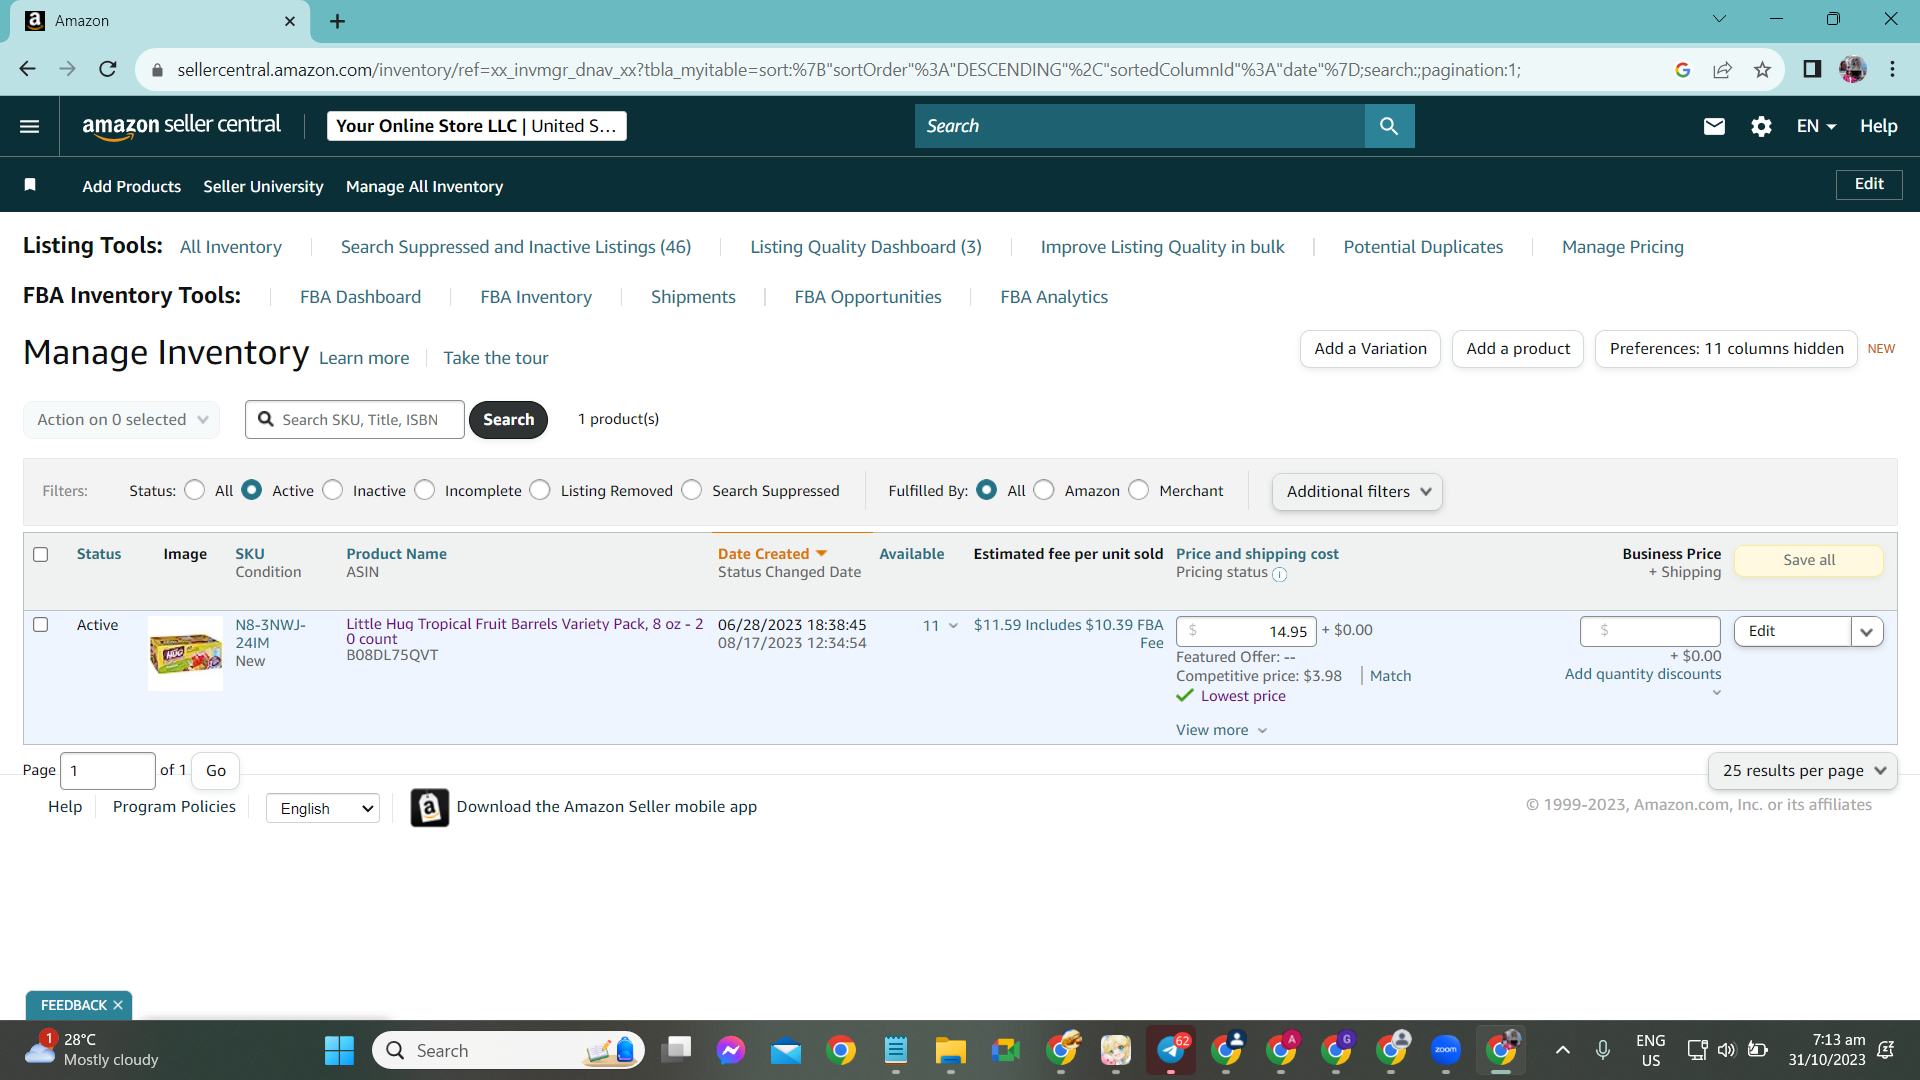Open the Windows Start menu

point(339,1050)
